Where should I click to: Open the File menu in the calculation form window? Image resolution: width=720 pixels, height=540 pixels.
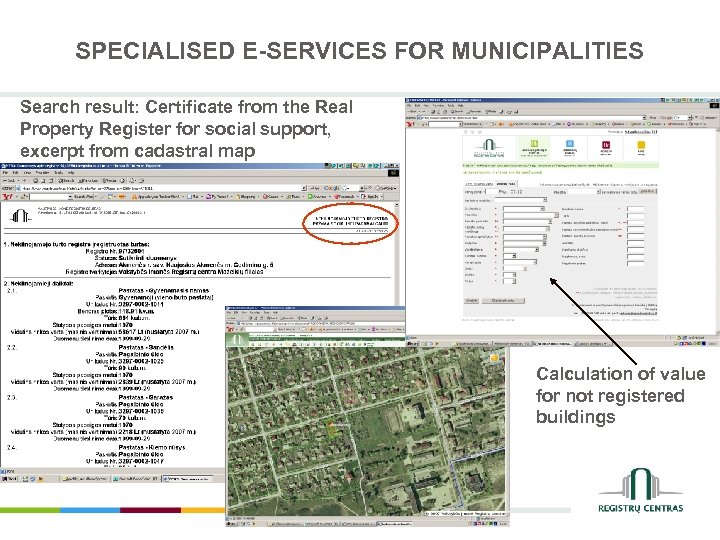pos(411,106)
